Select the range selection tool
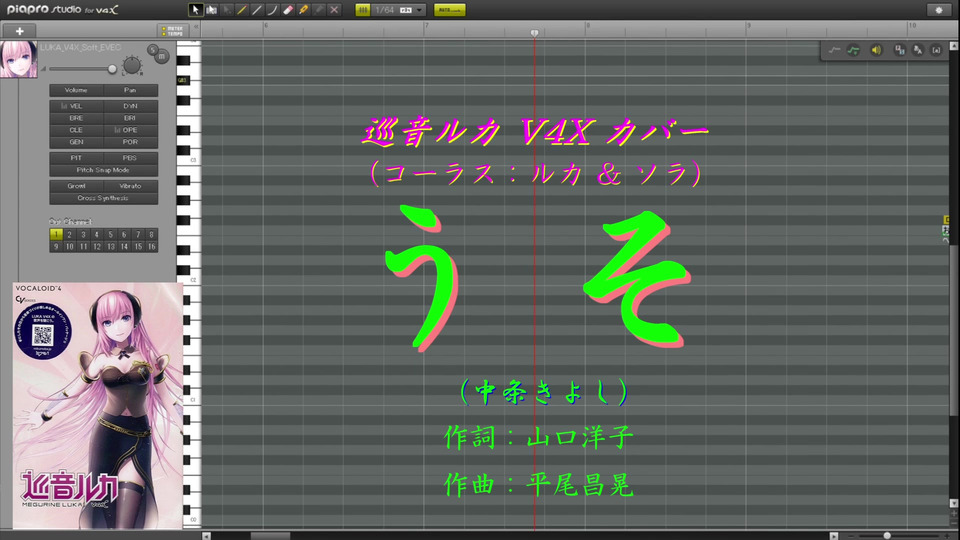The width and height of the screenshot is (960, 540). (x=211, y=10)
